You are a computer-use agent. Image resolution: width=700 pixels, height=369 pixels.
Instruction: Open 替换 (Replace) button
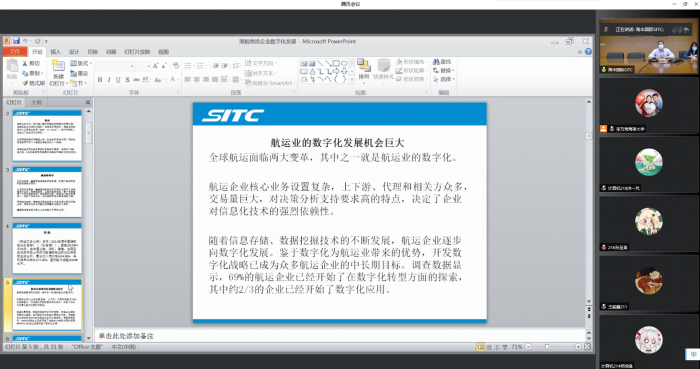443,70
